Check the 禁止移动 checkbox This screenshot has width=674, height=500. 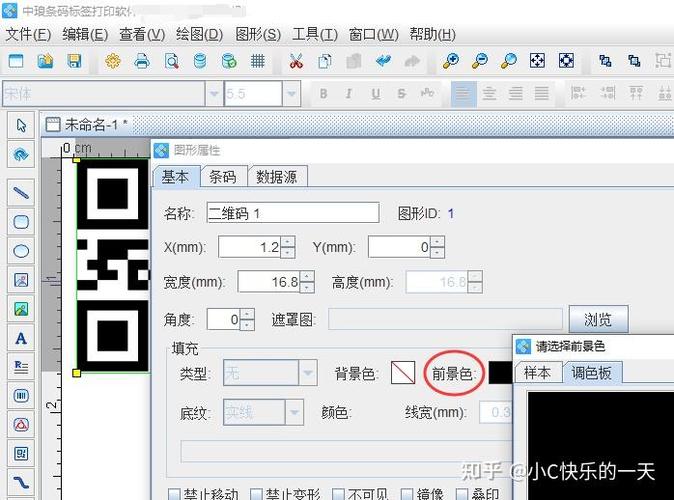[173, 494]
